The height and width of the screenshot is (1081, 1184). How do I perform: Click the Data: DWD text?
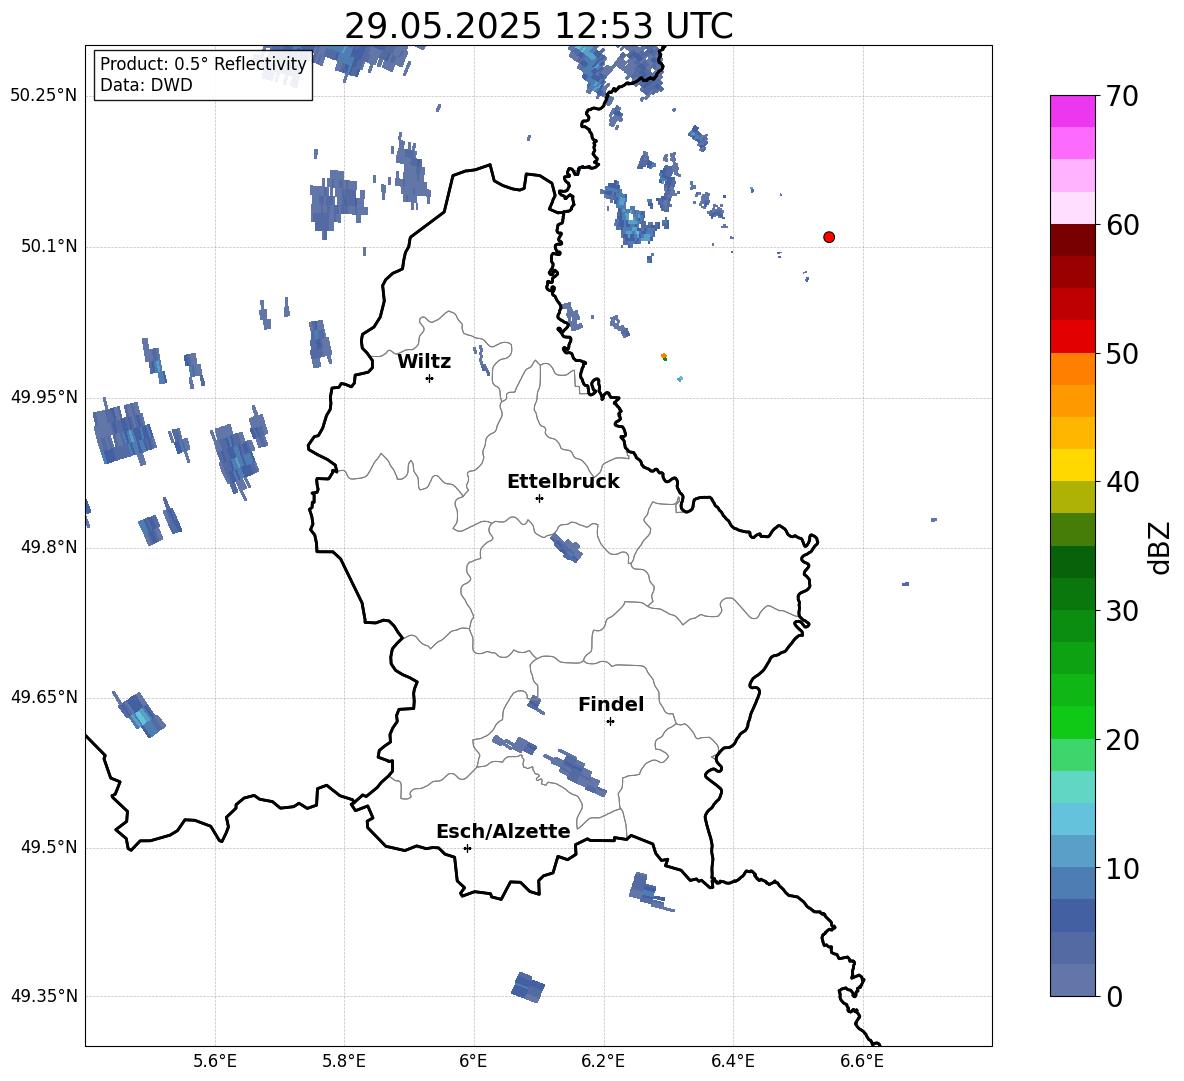click(x=146, y=85)
